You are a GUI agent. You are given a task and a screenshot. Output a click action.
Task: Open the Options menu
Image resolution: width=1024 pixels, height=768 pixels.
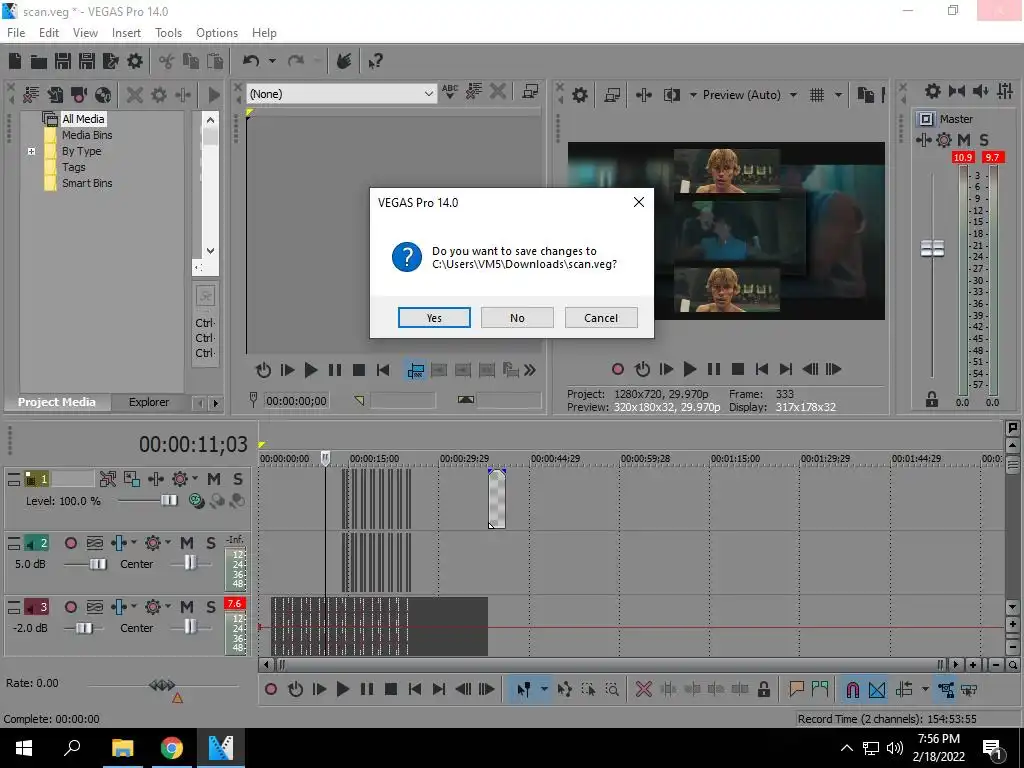click(x=217, y=33)
